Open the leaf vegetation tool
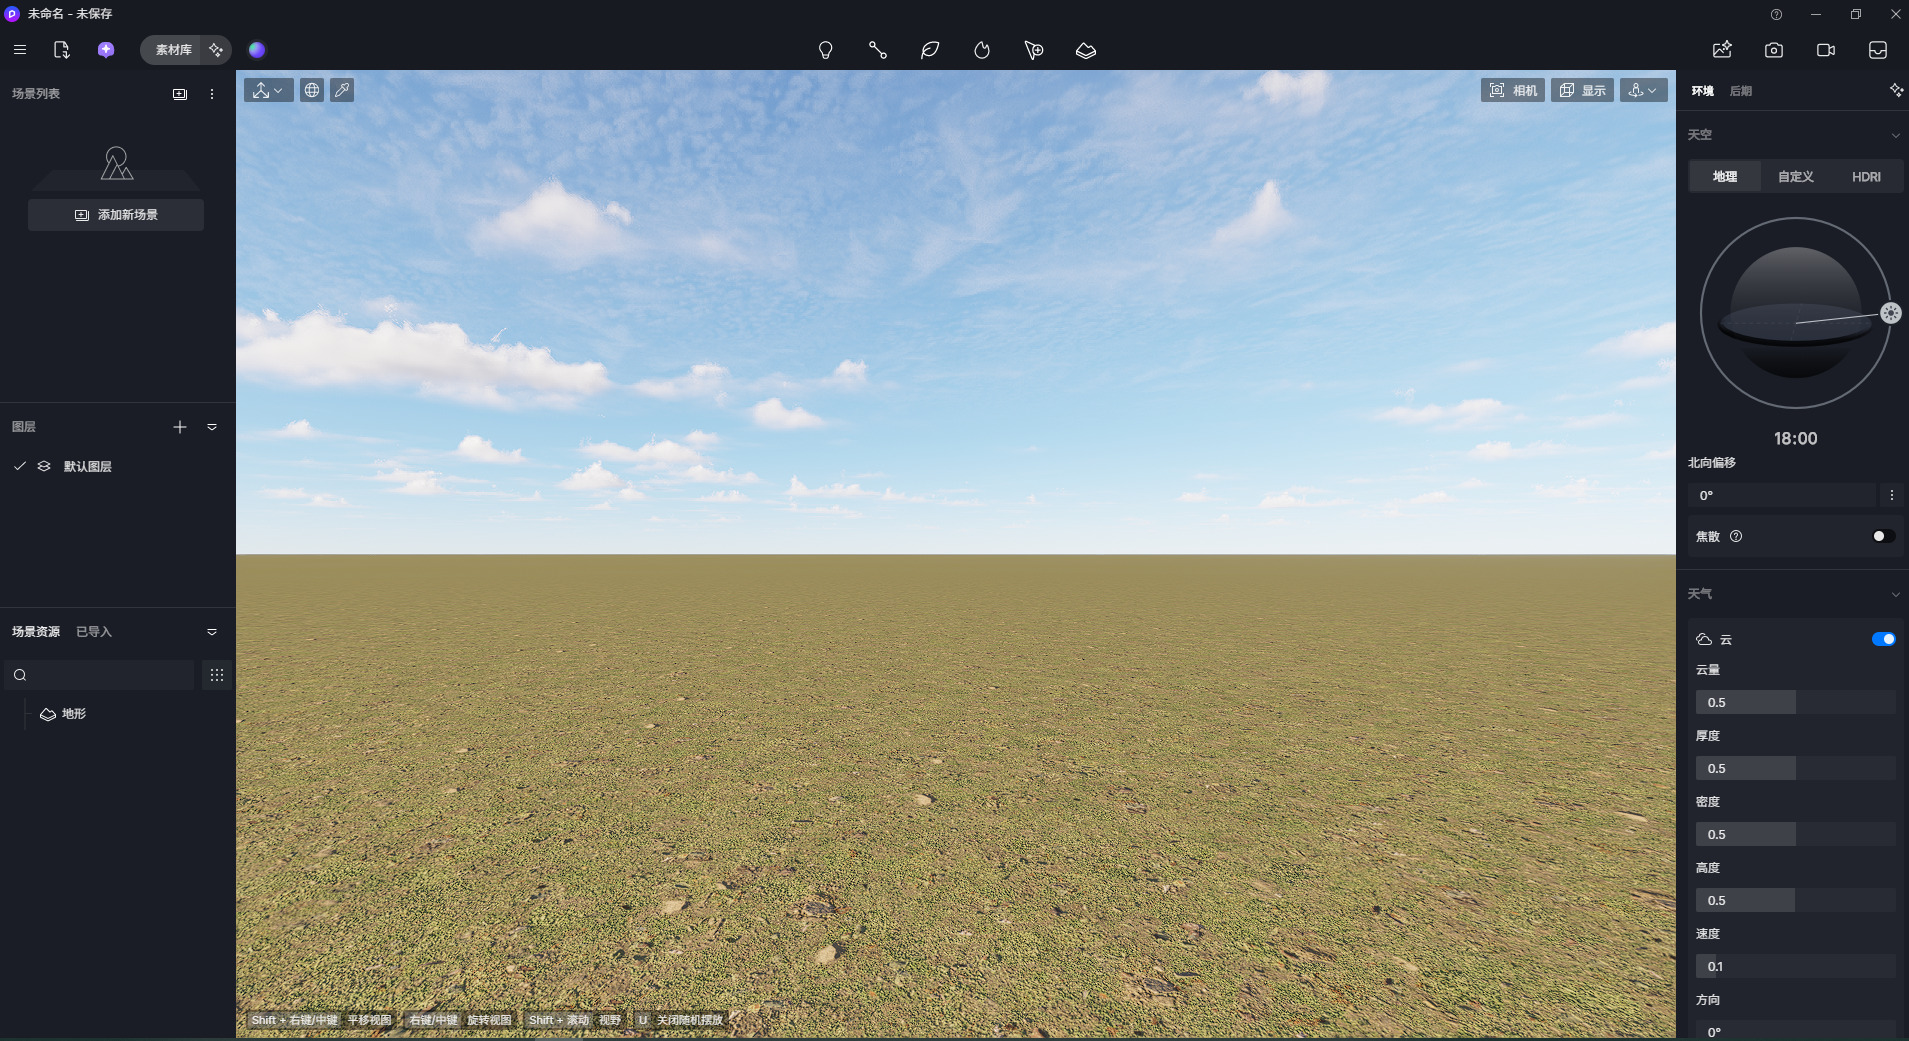The height and width of the screenshot is (1041, 1909). coord(930,50)
